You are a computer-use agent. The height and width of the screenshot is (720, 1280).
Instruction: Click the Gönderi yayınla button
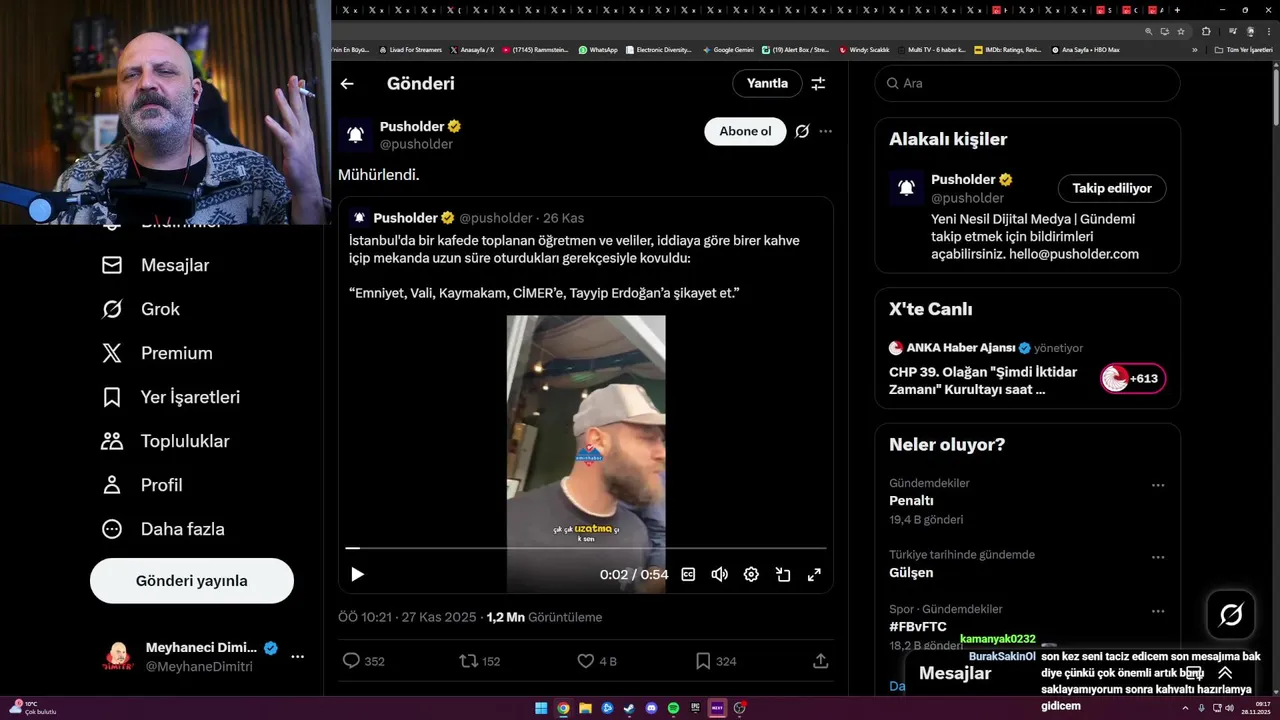click(192, 581)
